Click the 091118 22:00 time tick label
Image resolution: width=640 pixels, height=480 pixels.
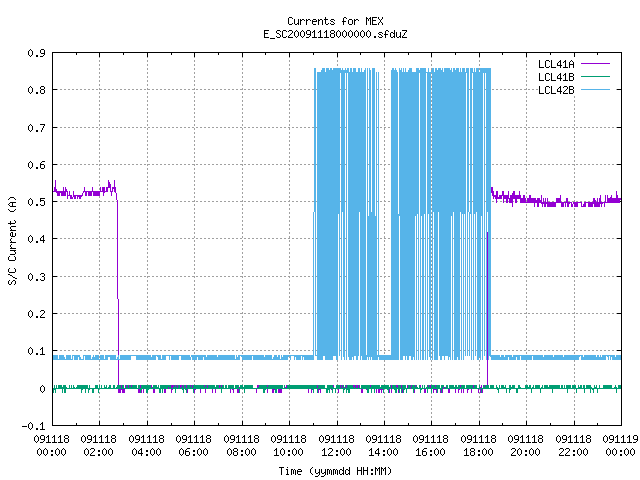point(573,446)
